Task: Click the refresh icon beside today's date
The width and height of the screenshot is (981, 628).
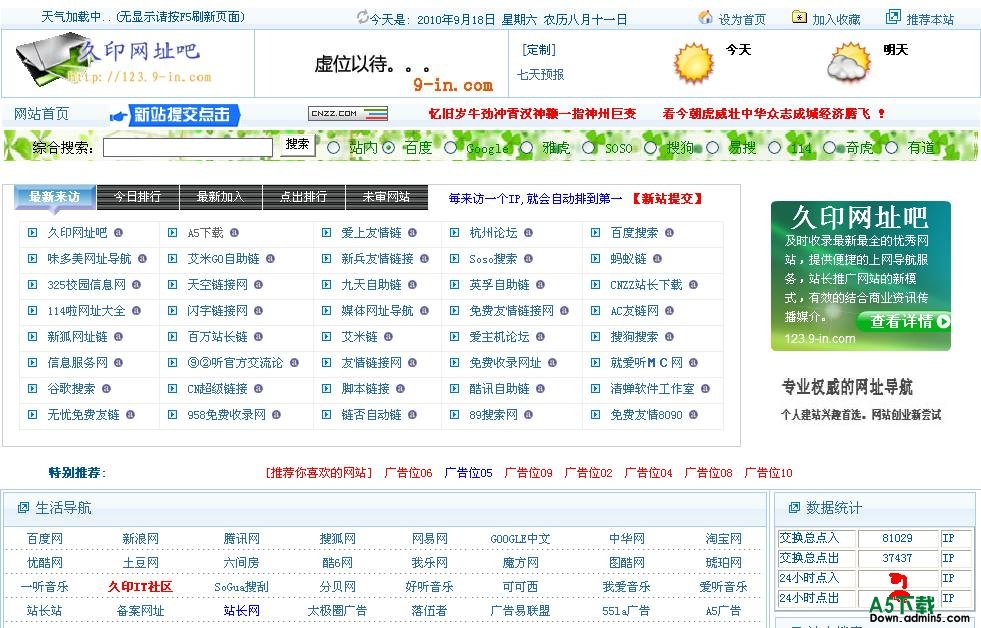Action: coord(362,17)
